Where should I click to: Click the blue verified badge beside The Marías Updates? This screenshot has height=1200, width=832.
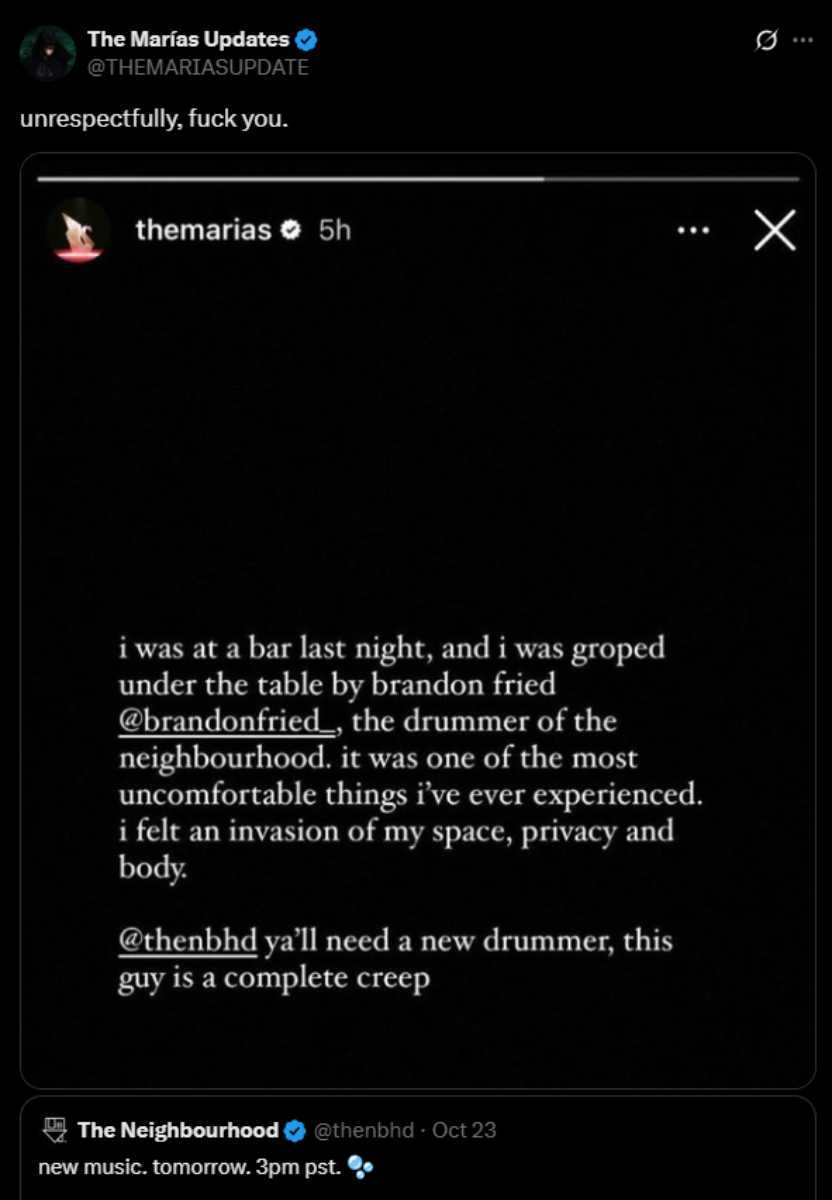(x=308, y=41)
